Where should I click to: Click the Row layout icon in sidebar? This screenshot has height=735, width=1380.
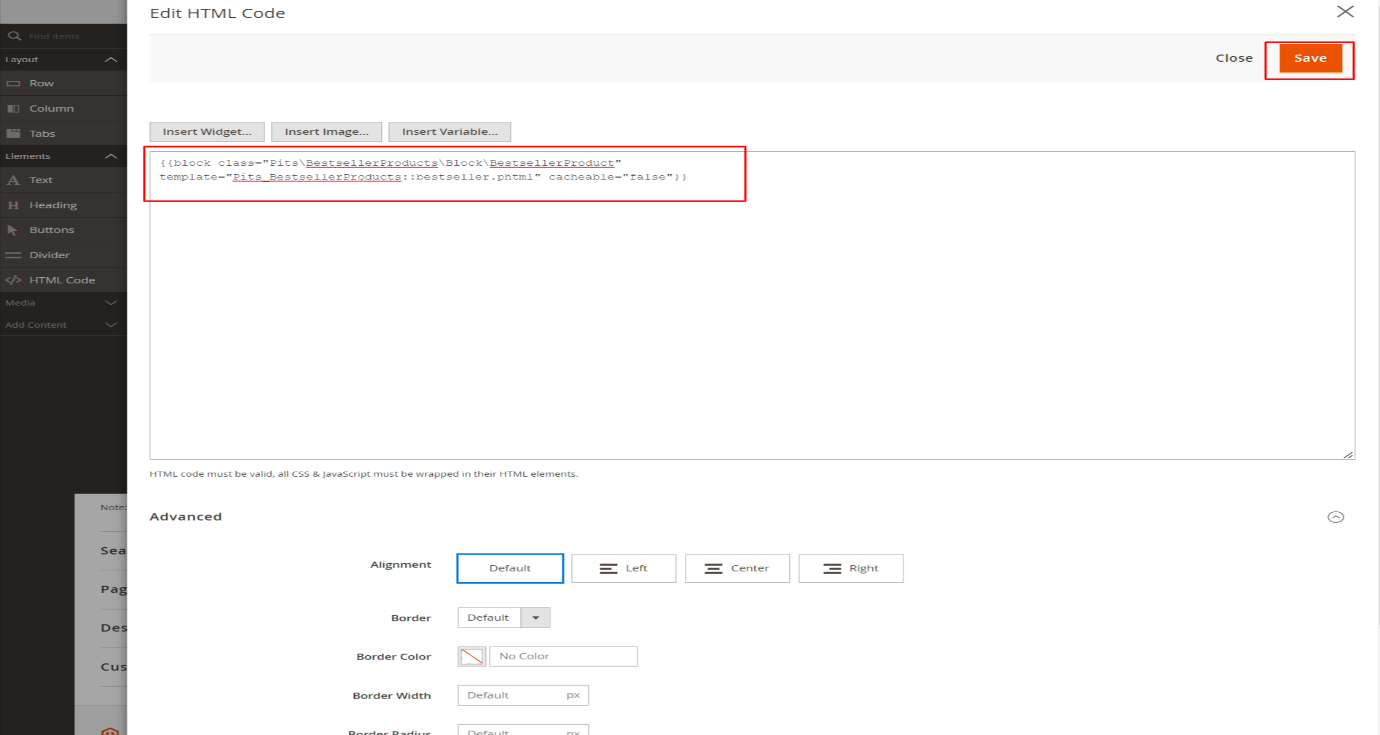pyautogui.click(x=14, y=83)
